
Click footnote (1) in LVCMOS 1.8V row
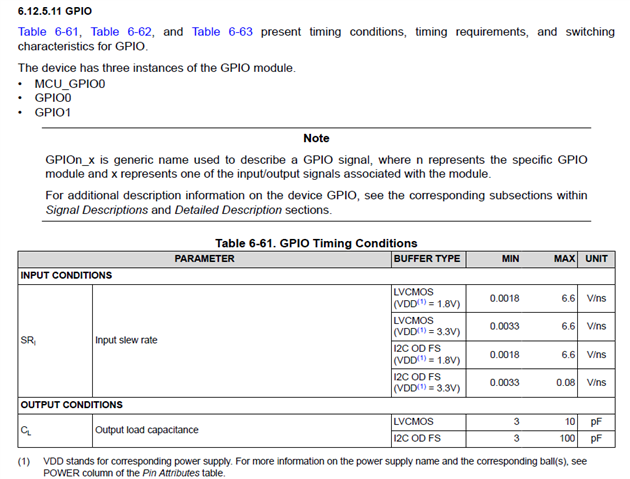(x=421, y=302)
